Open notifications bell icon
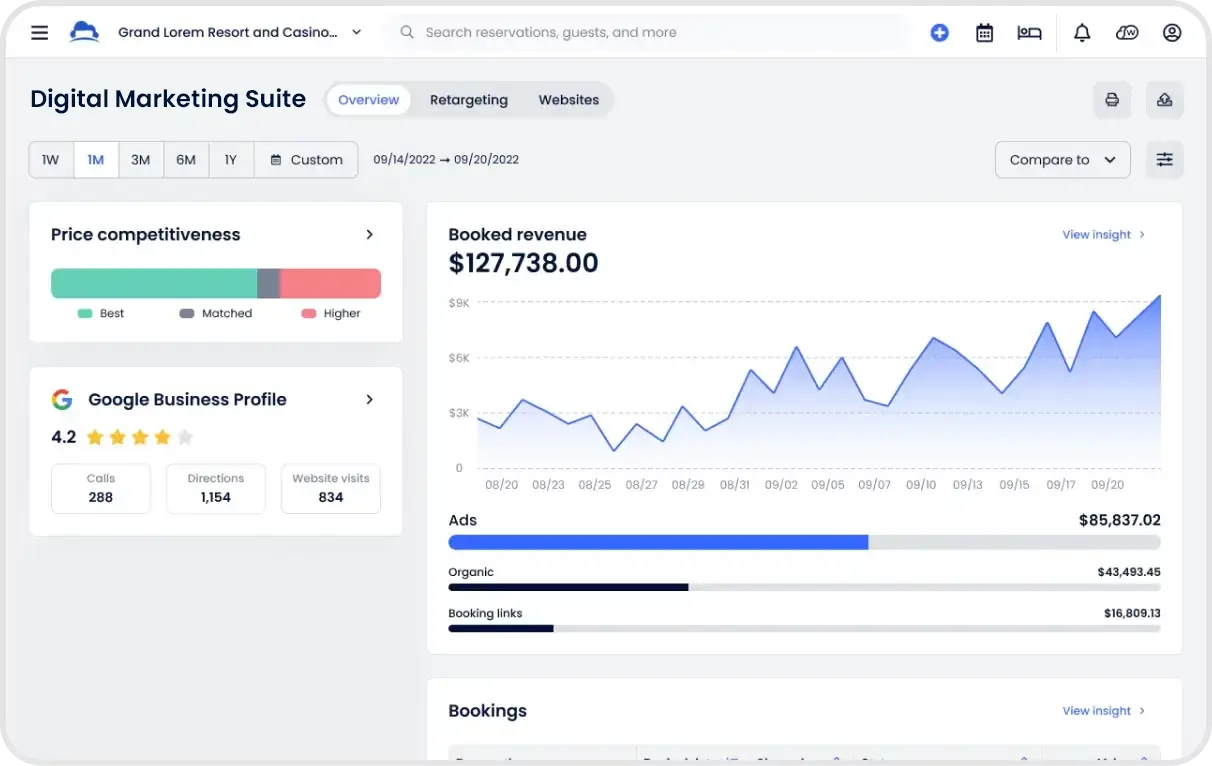Viewport: 1212px width, 766px height. (x=1082, y=32)
